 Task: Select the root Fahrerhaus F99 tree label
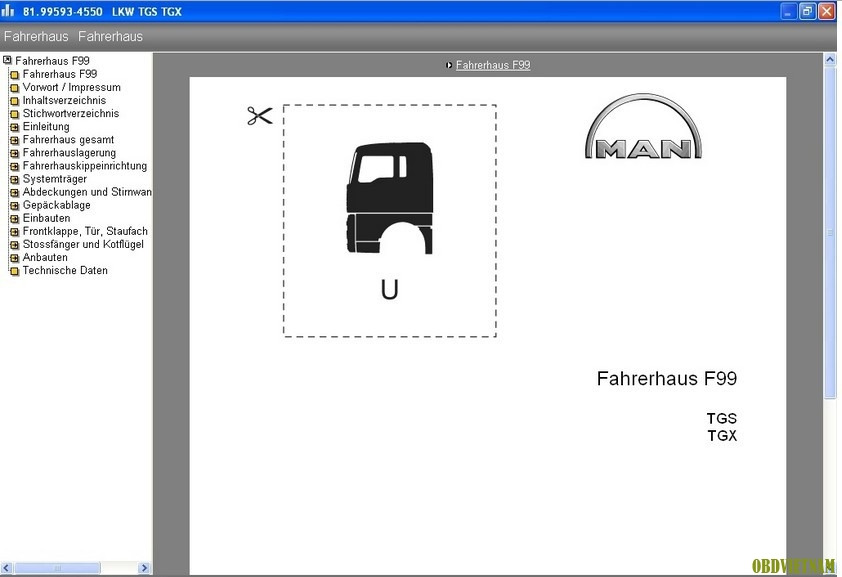[x=52, y=61]
